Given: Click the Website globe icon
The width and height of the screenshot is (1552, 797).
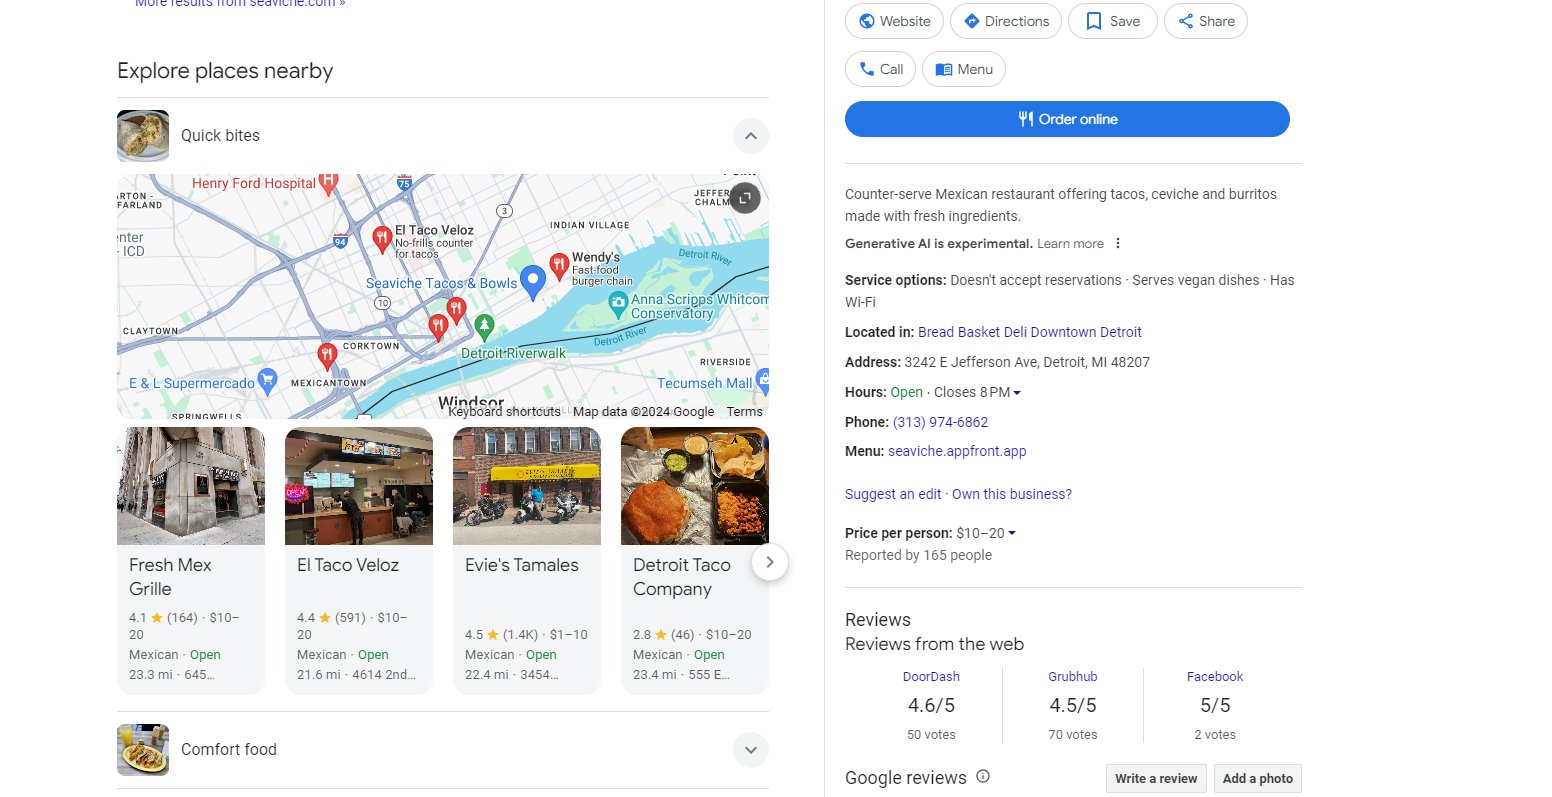Looking at the screenshot, I should click(866, 21).
